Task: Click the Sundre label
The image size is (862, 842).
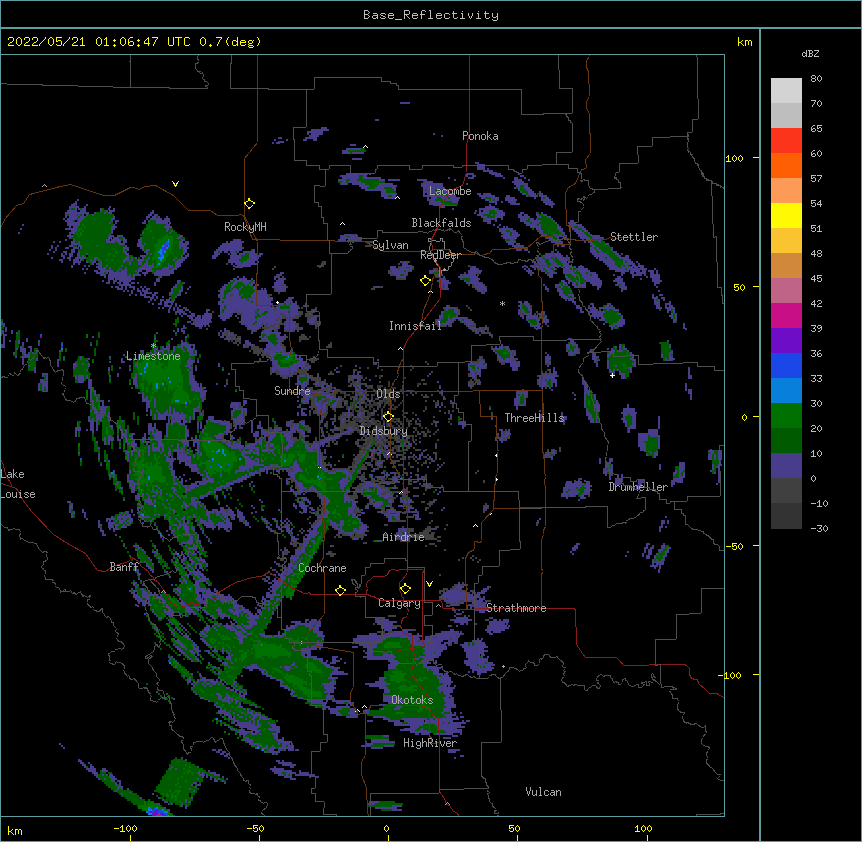Action: (x=292, y=391)
